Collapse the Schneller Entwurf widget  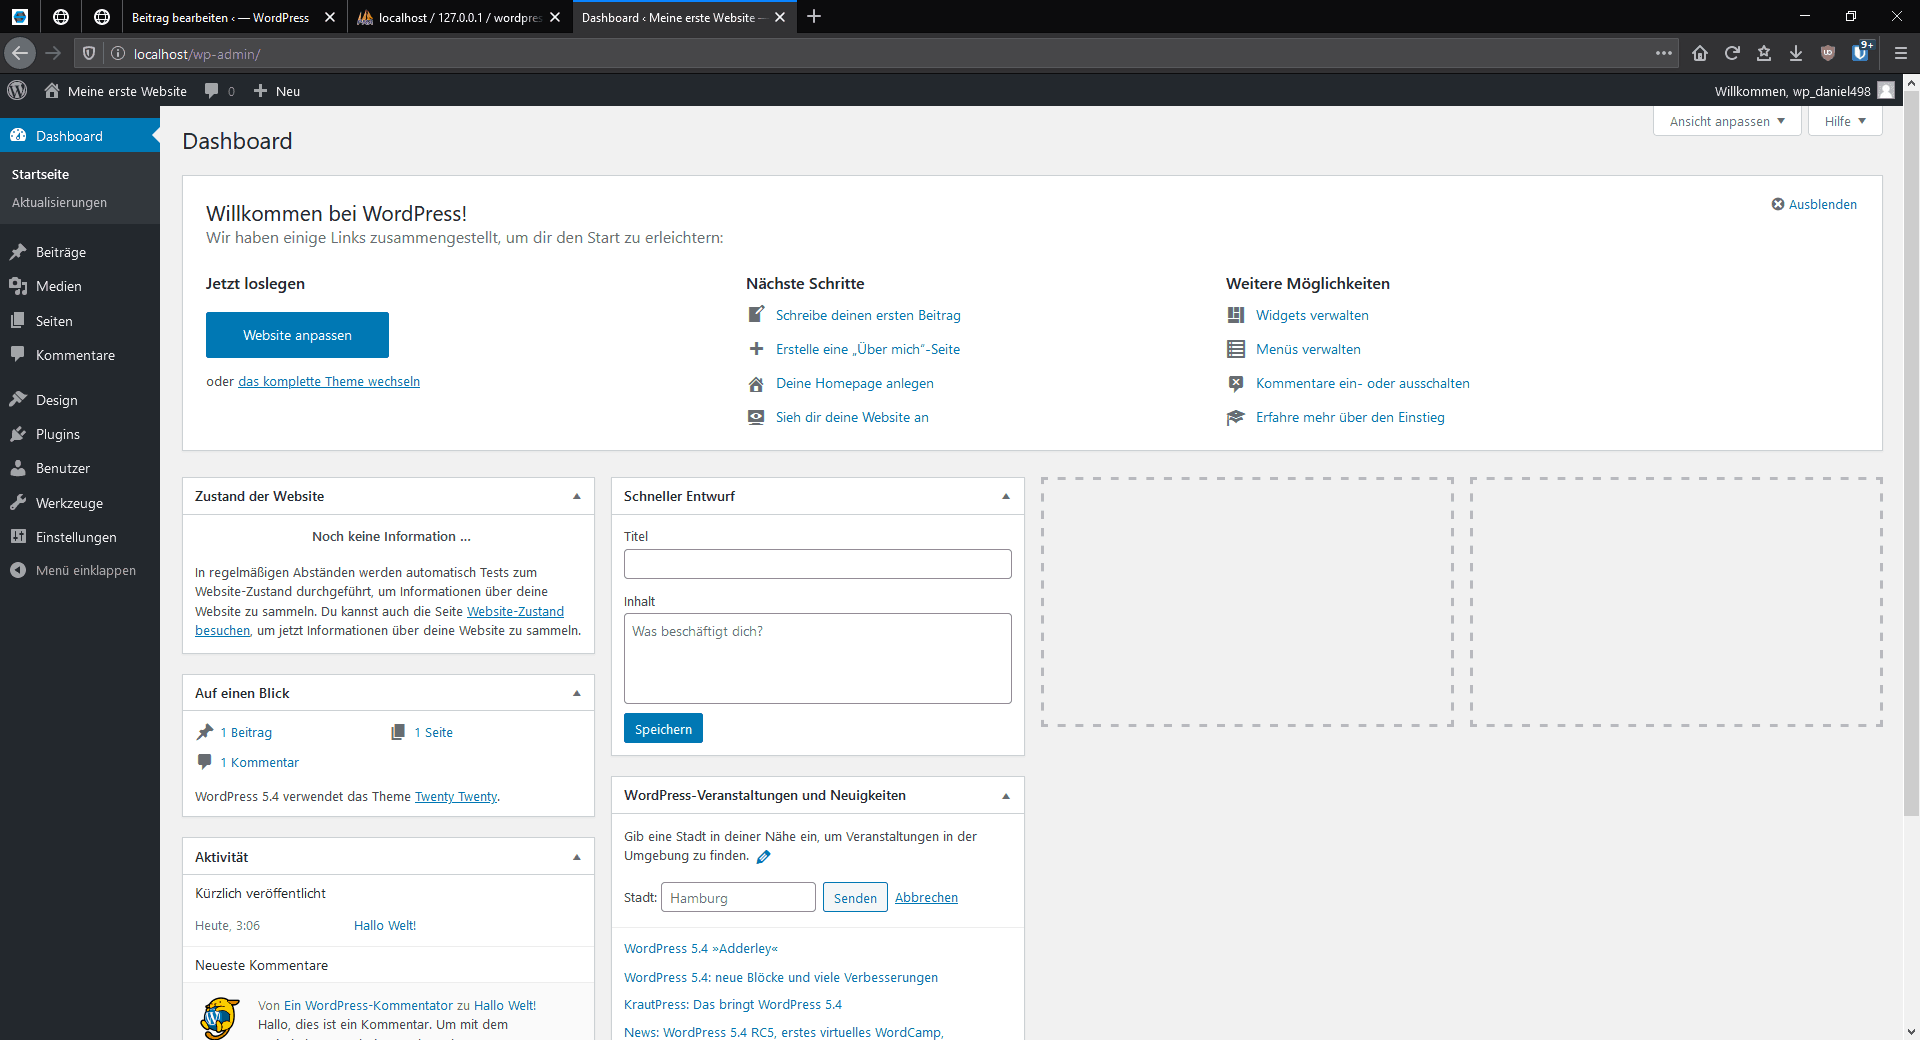tap(1005, 496)
